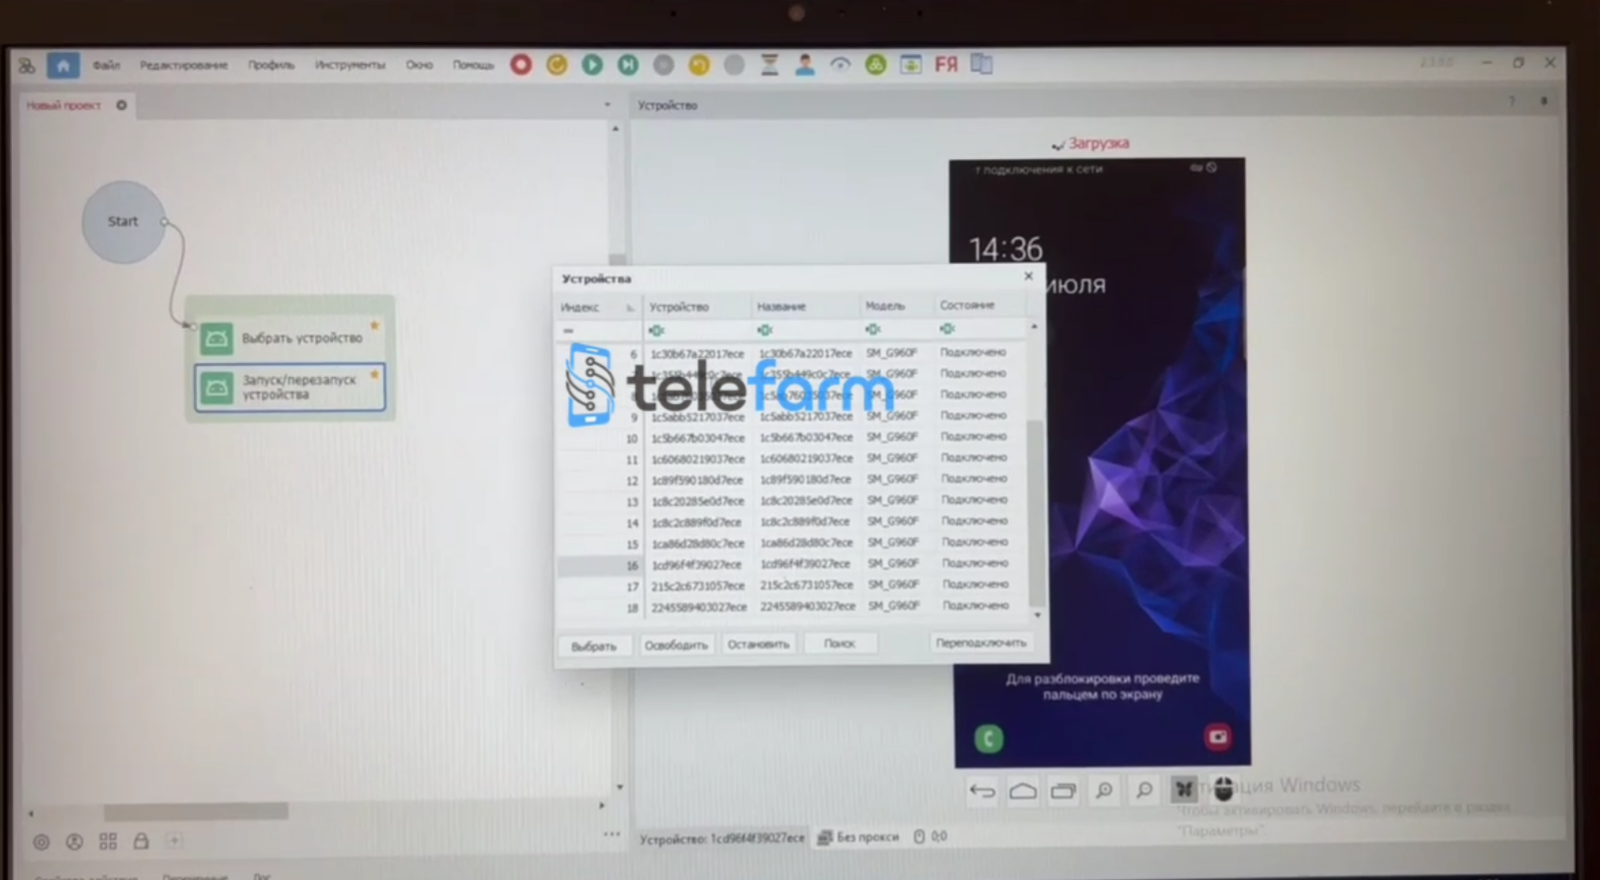Click the grid icon in the bottom-left toolbar
The width and height of the screenshot is (1600, 880).
click(x=108, y=842)
